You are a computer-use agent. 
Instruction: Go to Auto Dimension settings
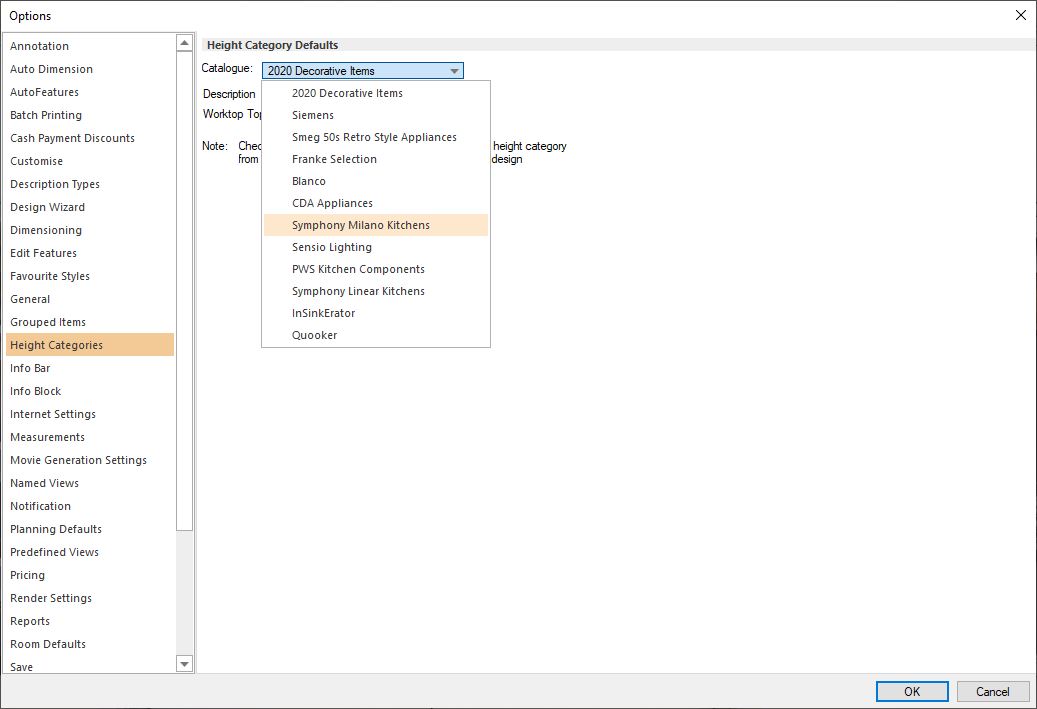[90, 69]
